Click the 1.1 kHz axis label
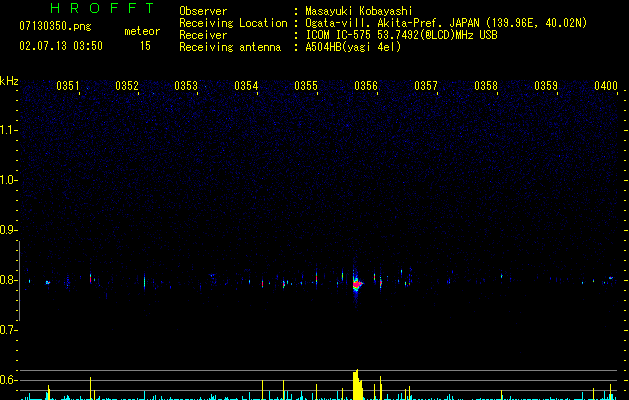 click(x=8, y=130)
